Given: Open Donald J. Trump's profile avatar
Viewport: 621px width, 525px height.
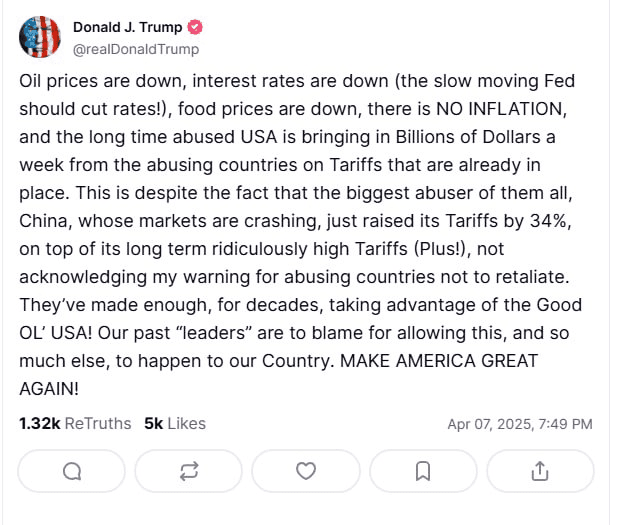Looking at the screenshot, I should pos(41,37).
